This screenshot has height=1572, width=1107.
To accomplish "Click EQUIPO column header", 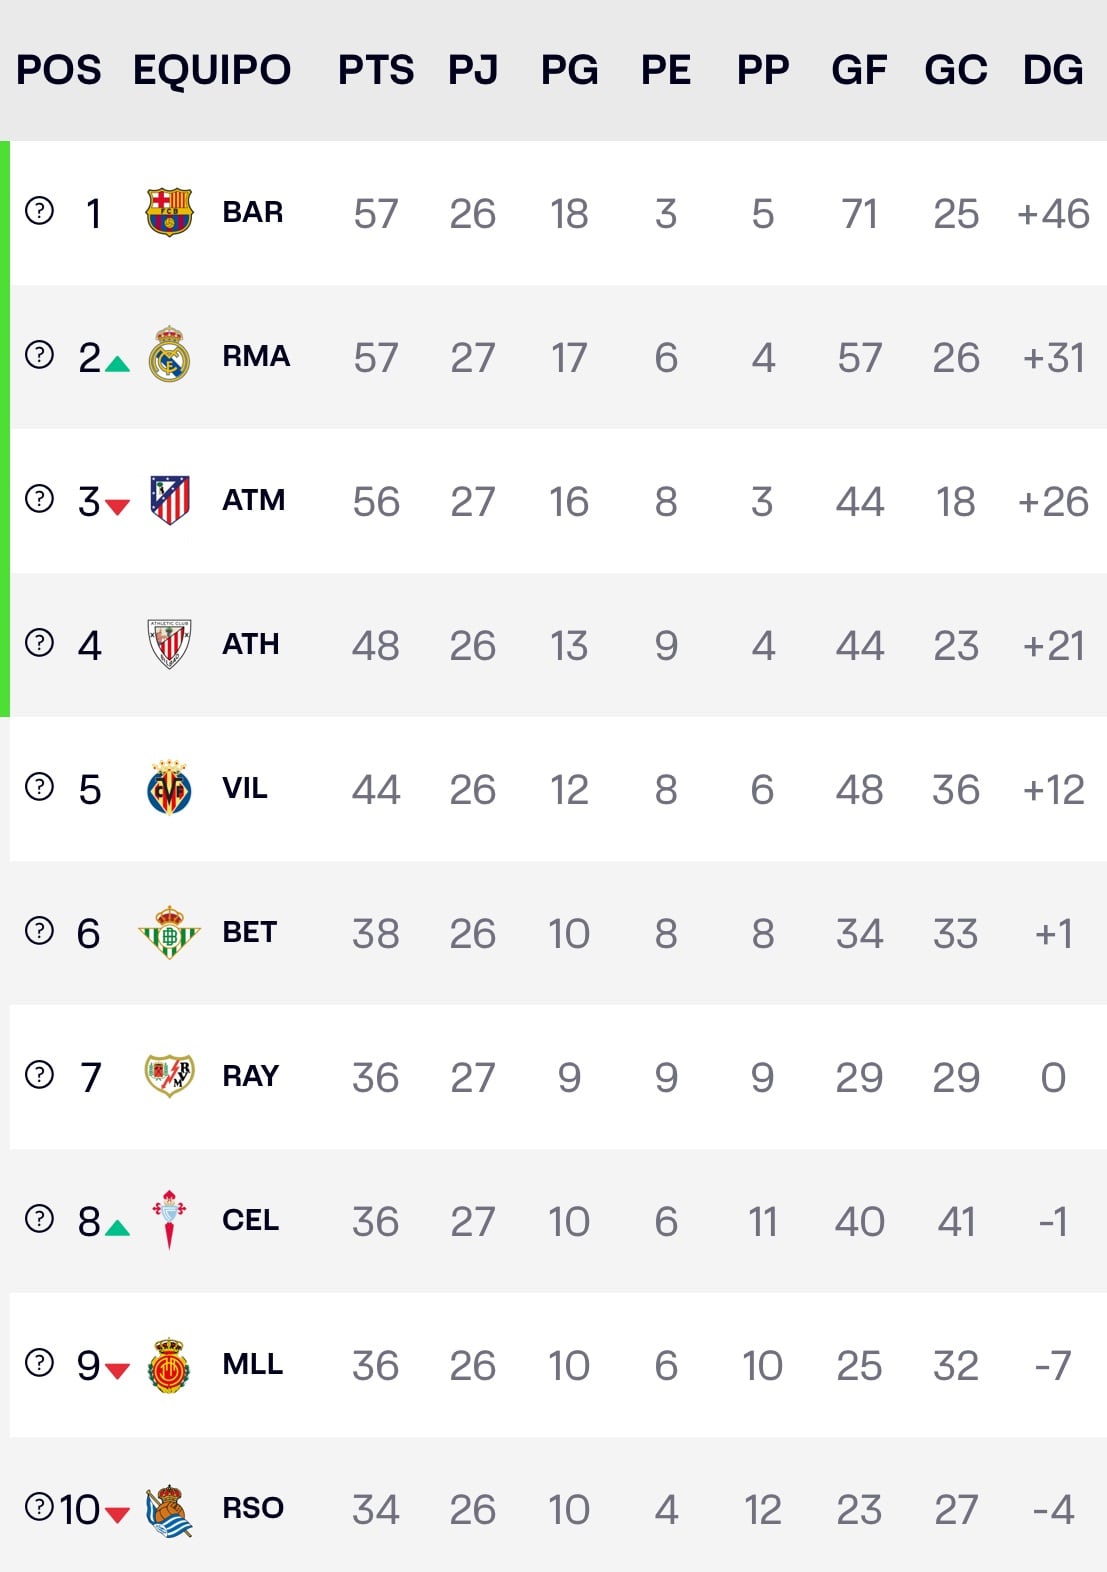I will (212, 70).
